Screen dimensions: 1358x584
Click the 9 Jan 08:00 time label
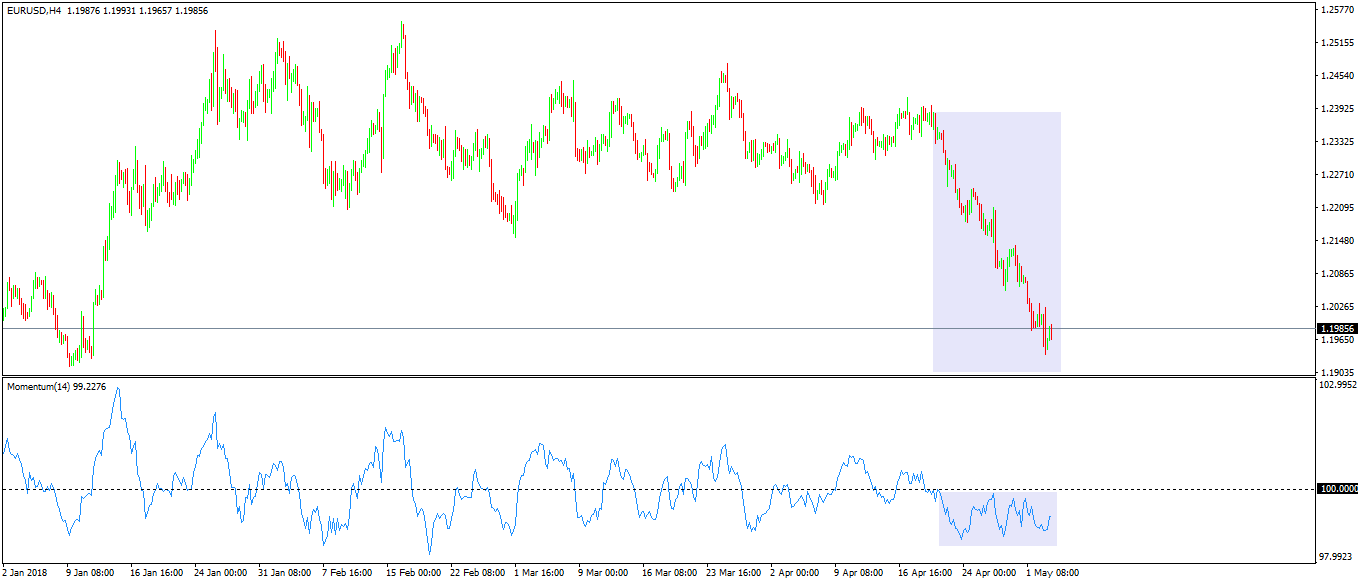tap(90, 574)
